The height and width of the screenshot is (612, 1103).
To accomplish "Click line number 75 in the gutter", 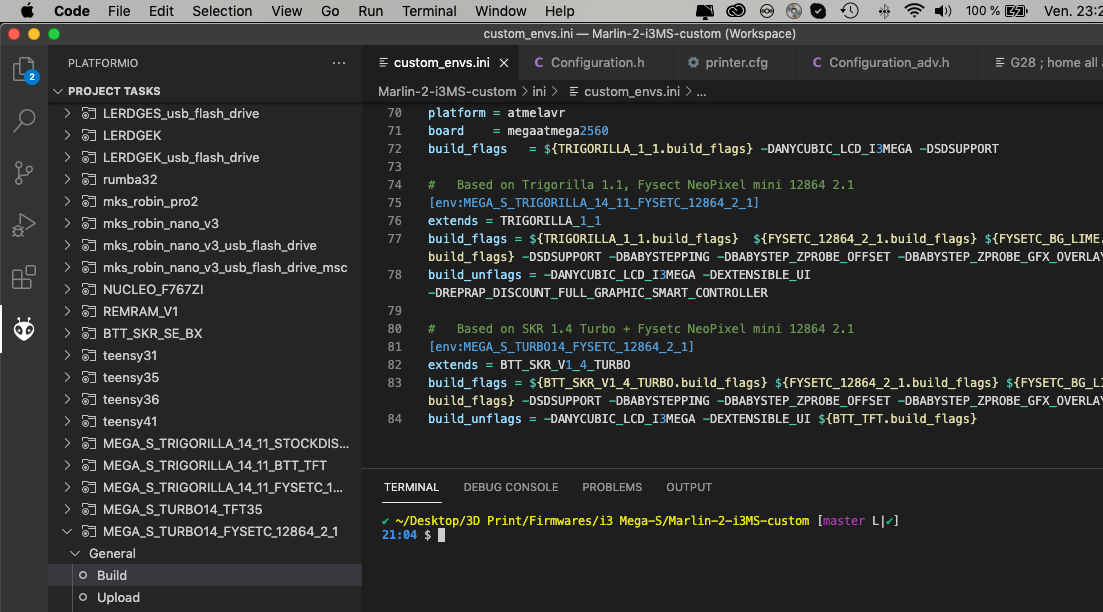I will pos(395,203).
